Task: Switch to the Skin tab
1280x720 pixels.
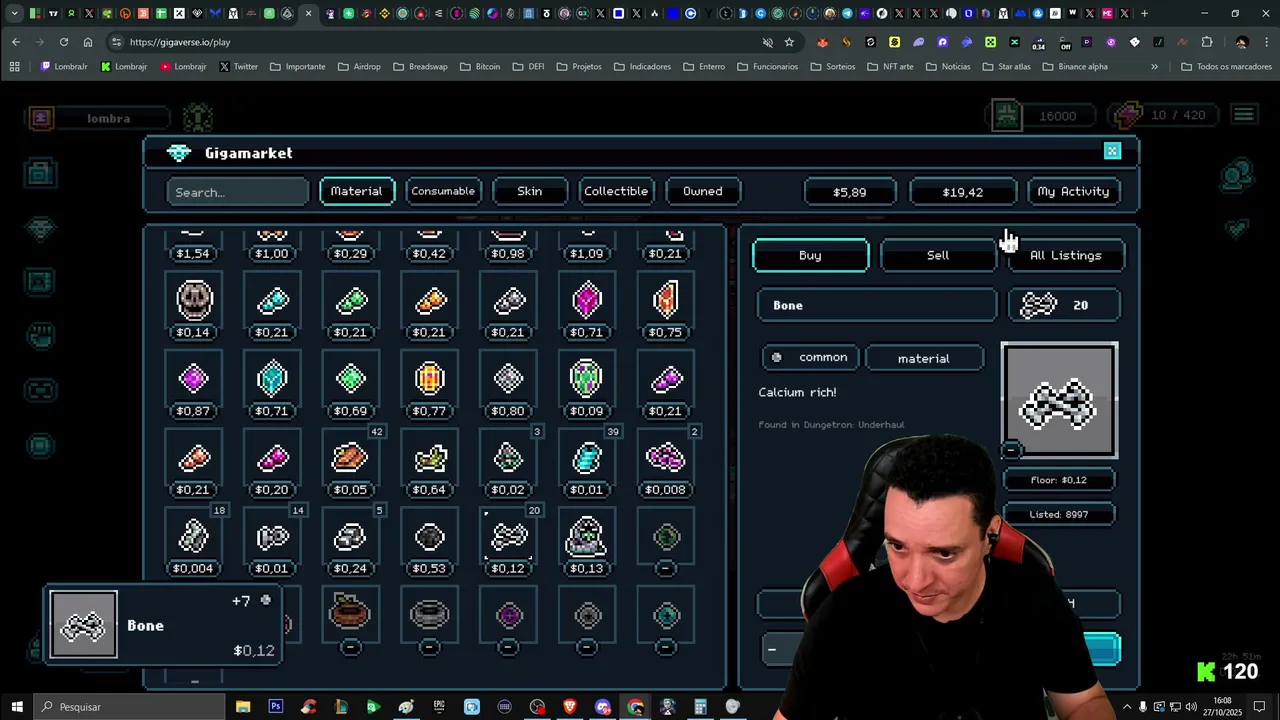Action: [x=530, y=191]
